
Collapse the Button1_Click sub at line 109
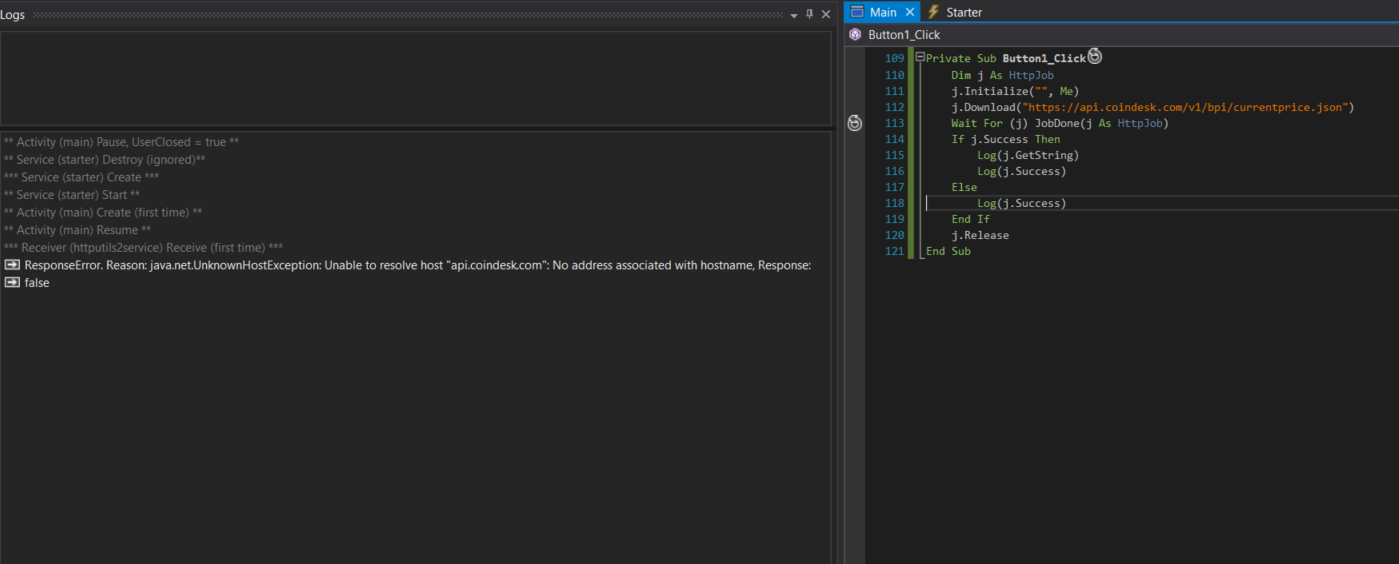920,58
